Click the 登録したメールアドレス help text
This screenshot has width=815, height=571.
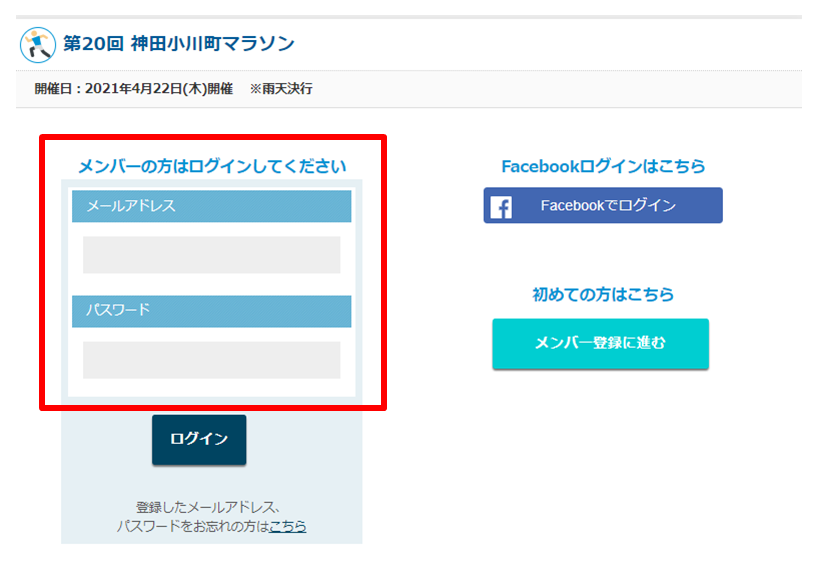[208, 507]
